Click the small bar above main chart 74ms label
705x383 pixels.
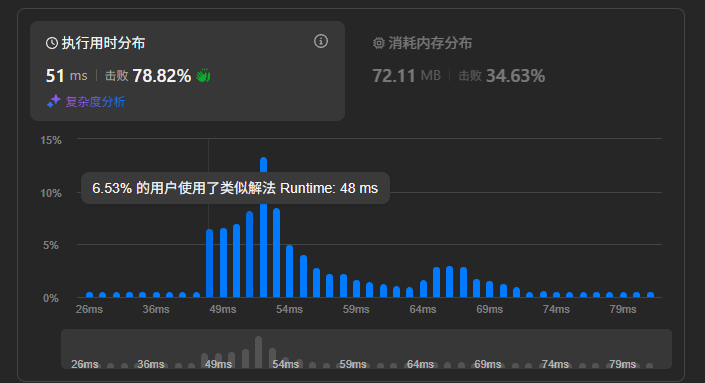coord(557,294)
